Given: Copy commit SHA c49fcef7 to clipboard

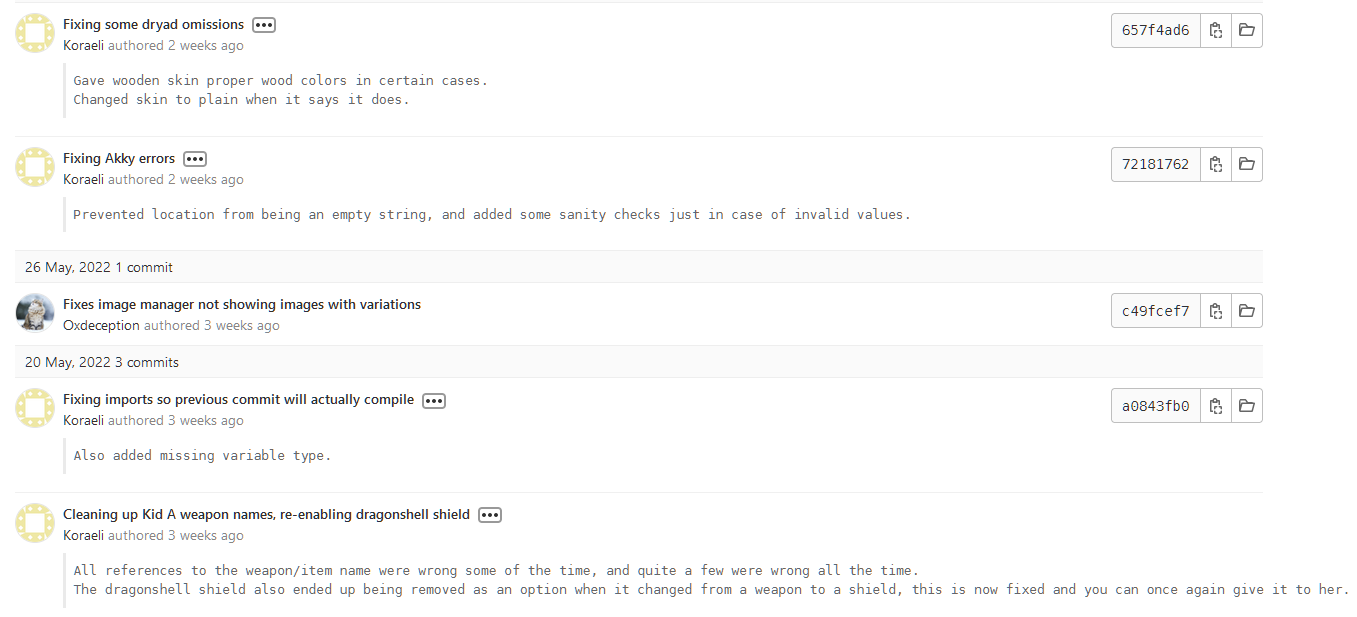Looking at the screenshot, I should coord(1215,310).
